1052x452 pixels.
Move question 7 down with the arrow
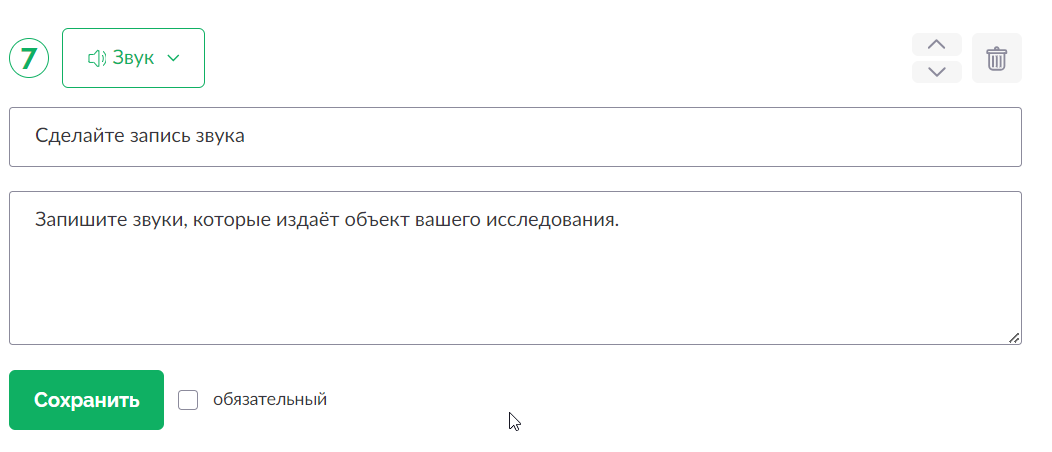click(x=937, y=72)
